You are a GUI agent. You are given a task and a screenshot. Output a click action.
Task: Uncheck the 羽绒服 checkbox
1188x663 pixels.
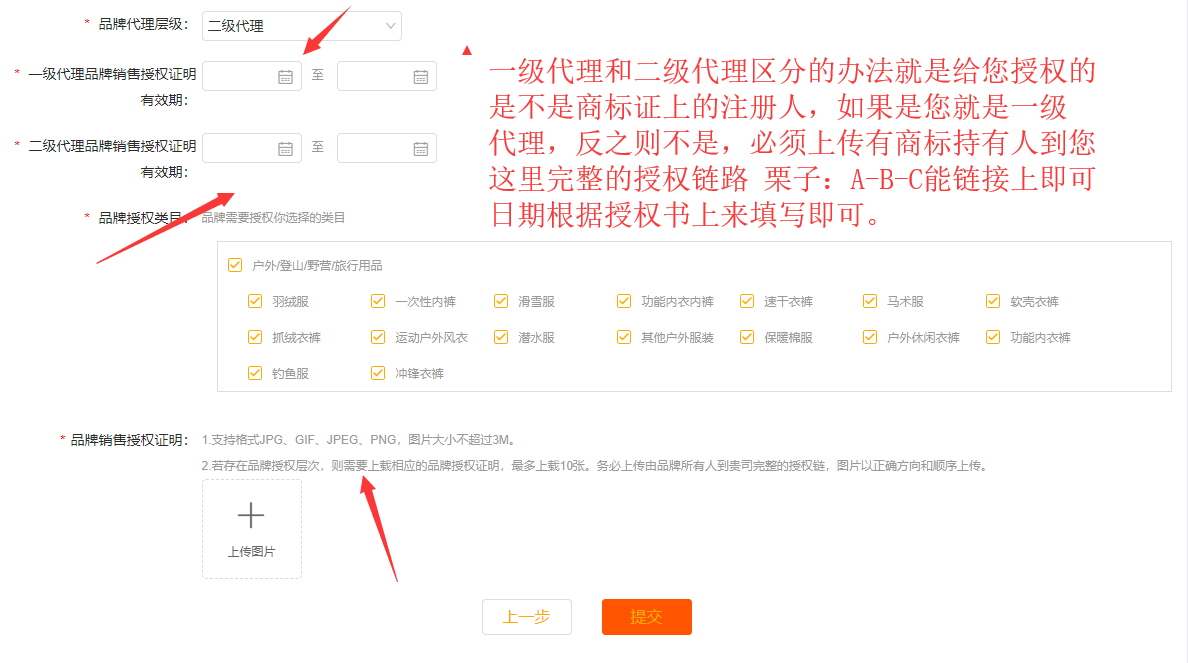click(255, 301)
